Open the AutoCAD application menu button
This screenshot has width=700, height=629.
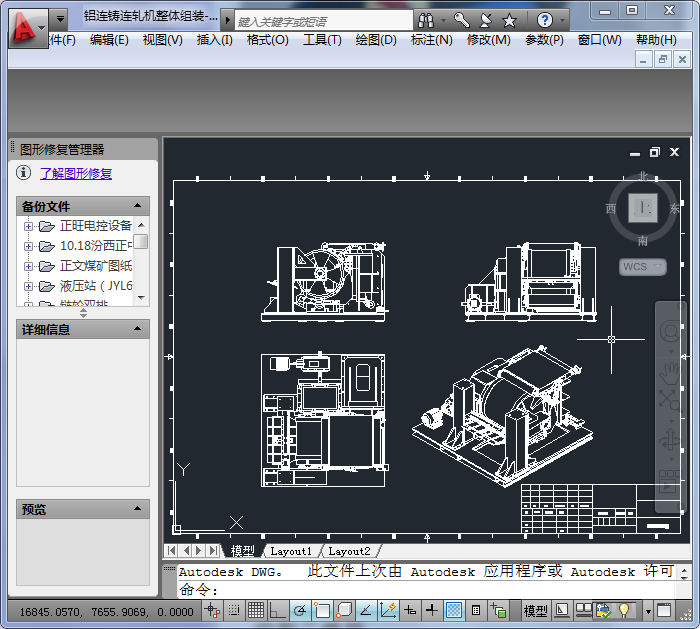pyautogui.click(x=28, y=25)
